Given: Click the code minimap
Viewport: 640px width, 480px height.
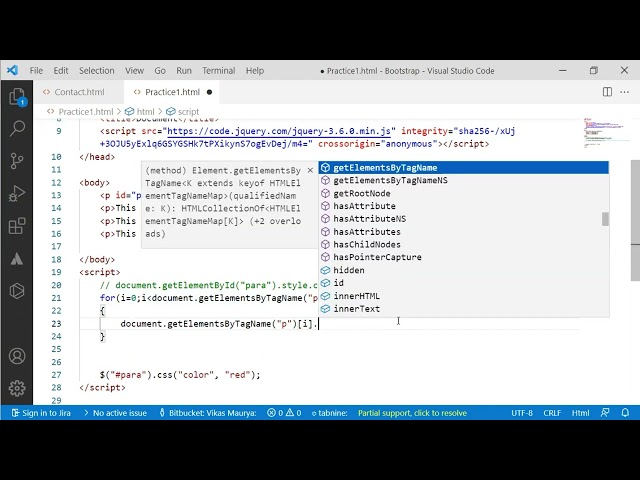Looking at the screenshot, I should click(604, 133).
